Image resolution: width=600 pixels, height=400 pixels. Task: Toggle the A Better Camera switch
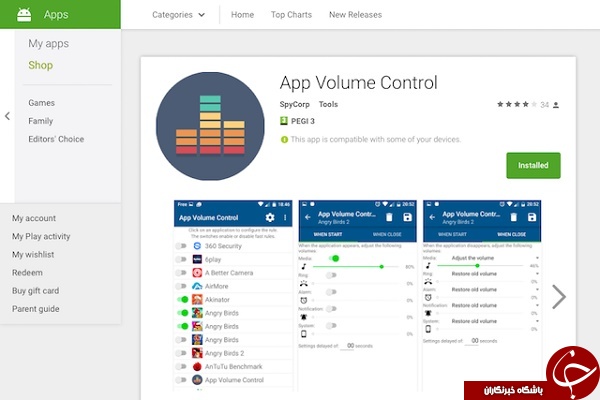181,273
